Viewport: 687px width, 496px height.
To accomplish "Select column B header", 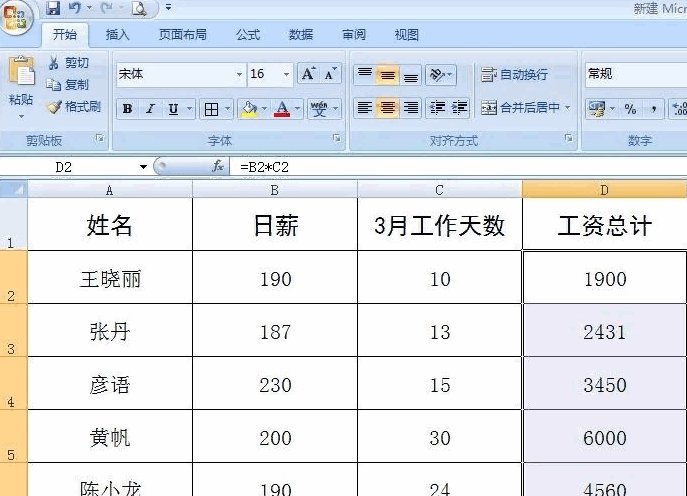I will [275, 190].
